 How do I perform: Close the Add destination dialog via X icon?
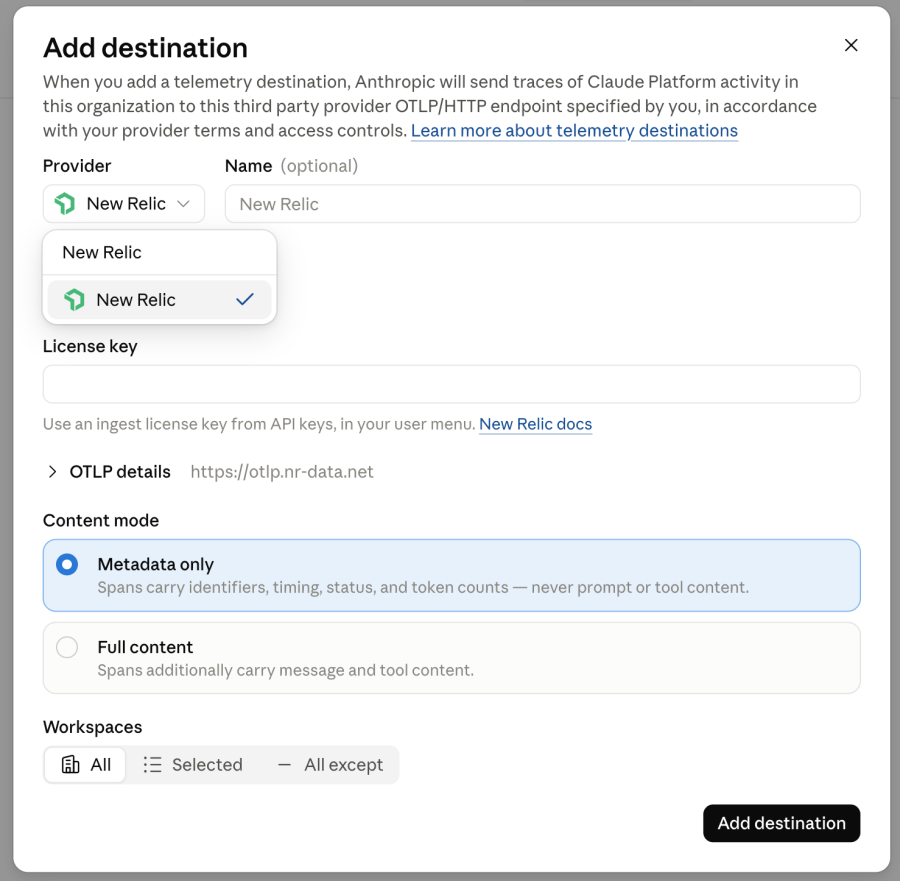click(x=851, y=45)
